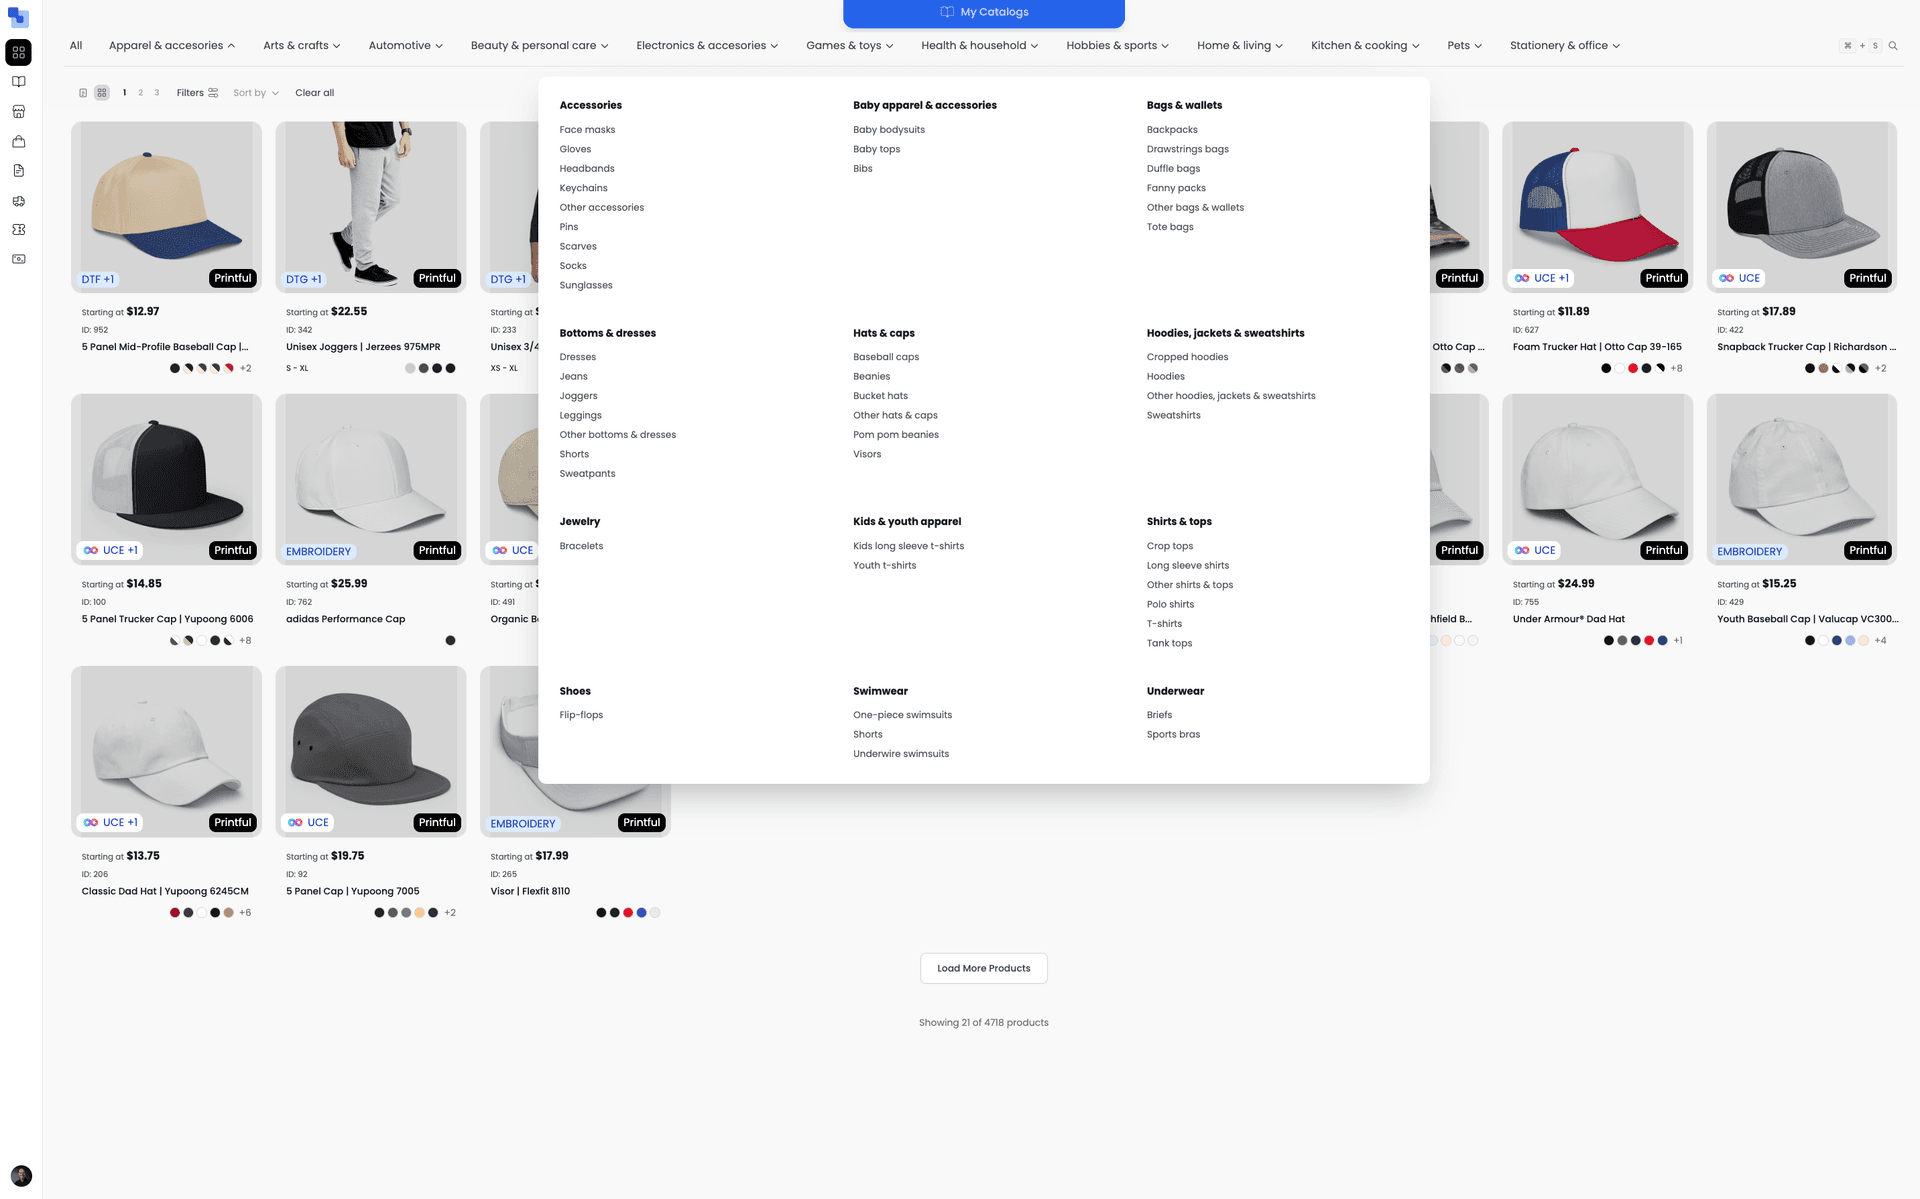This screenshot has height=1199, width=1920.
Task: Enable the grid view layout toggle
Action: [x=101, y=92]
